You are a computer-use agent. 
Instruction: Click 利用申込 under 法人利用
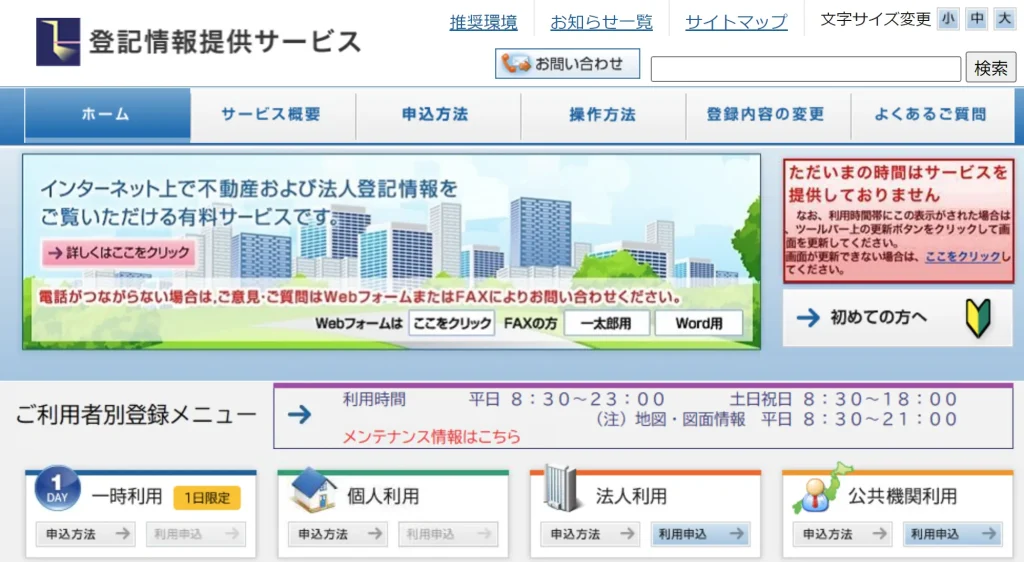point(700,535)
